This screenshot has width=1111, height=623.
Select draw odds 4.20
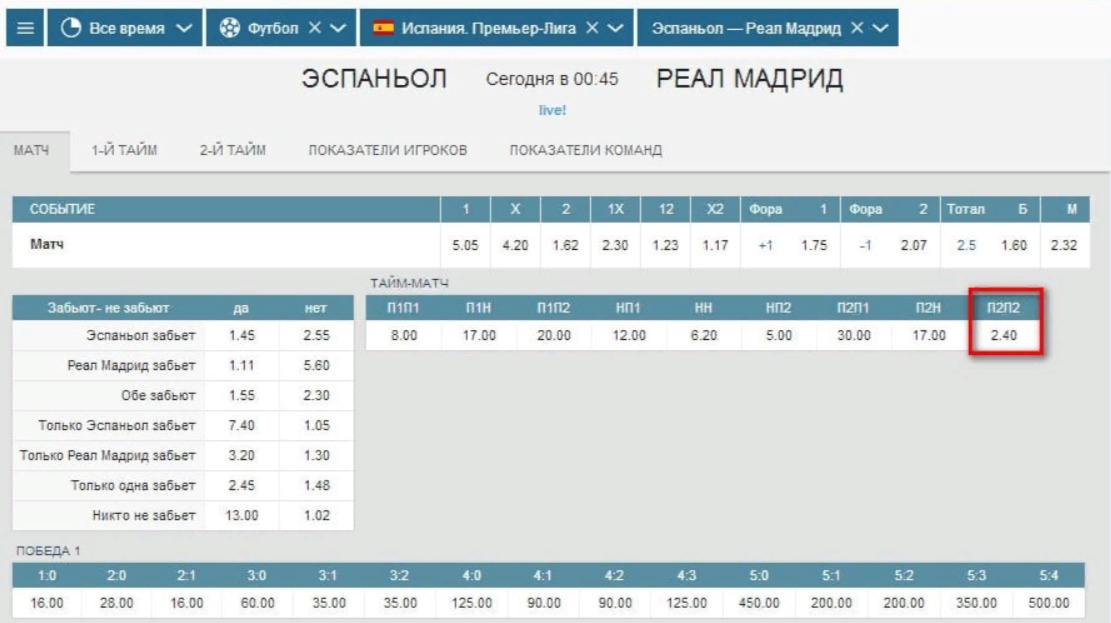515,245
